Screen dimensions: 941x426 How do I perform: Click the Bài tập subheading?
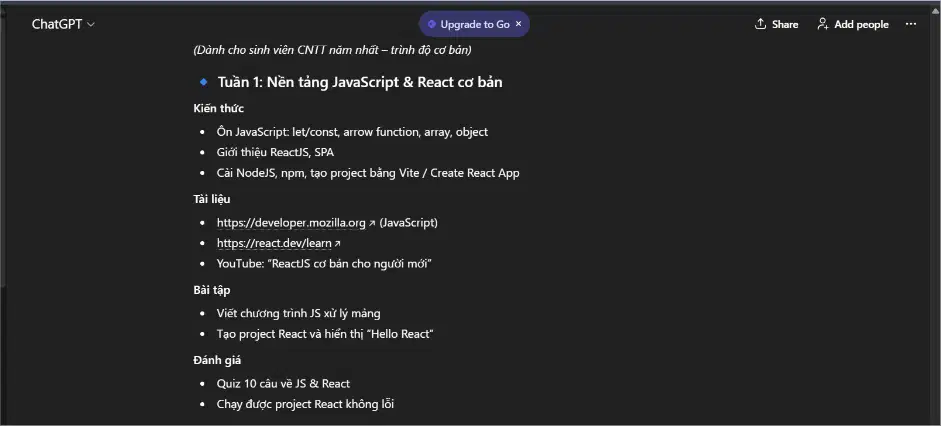coord(212,290)
